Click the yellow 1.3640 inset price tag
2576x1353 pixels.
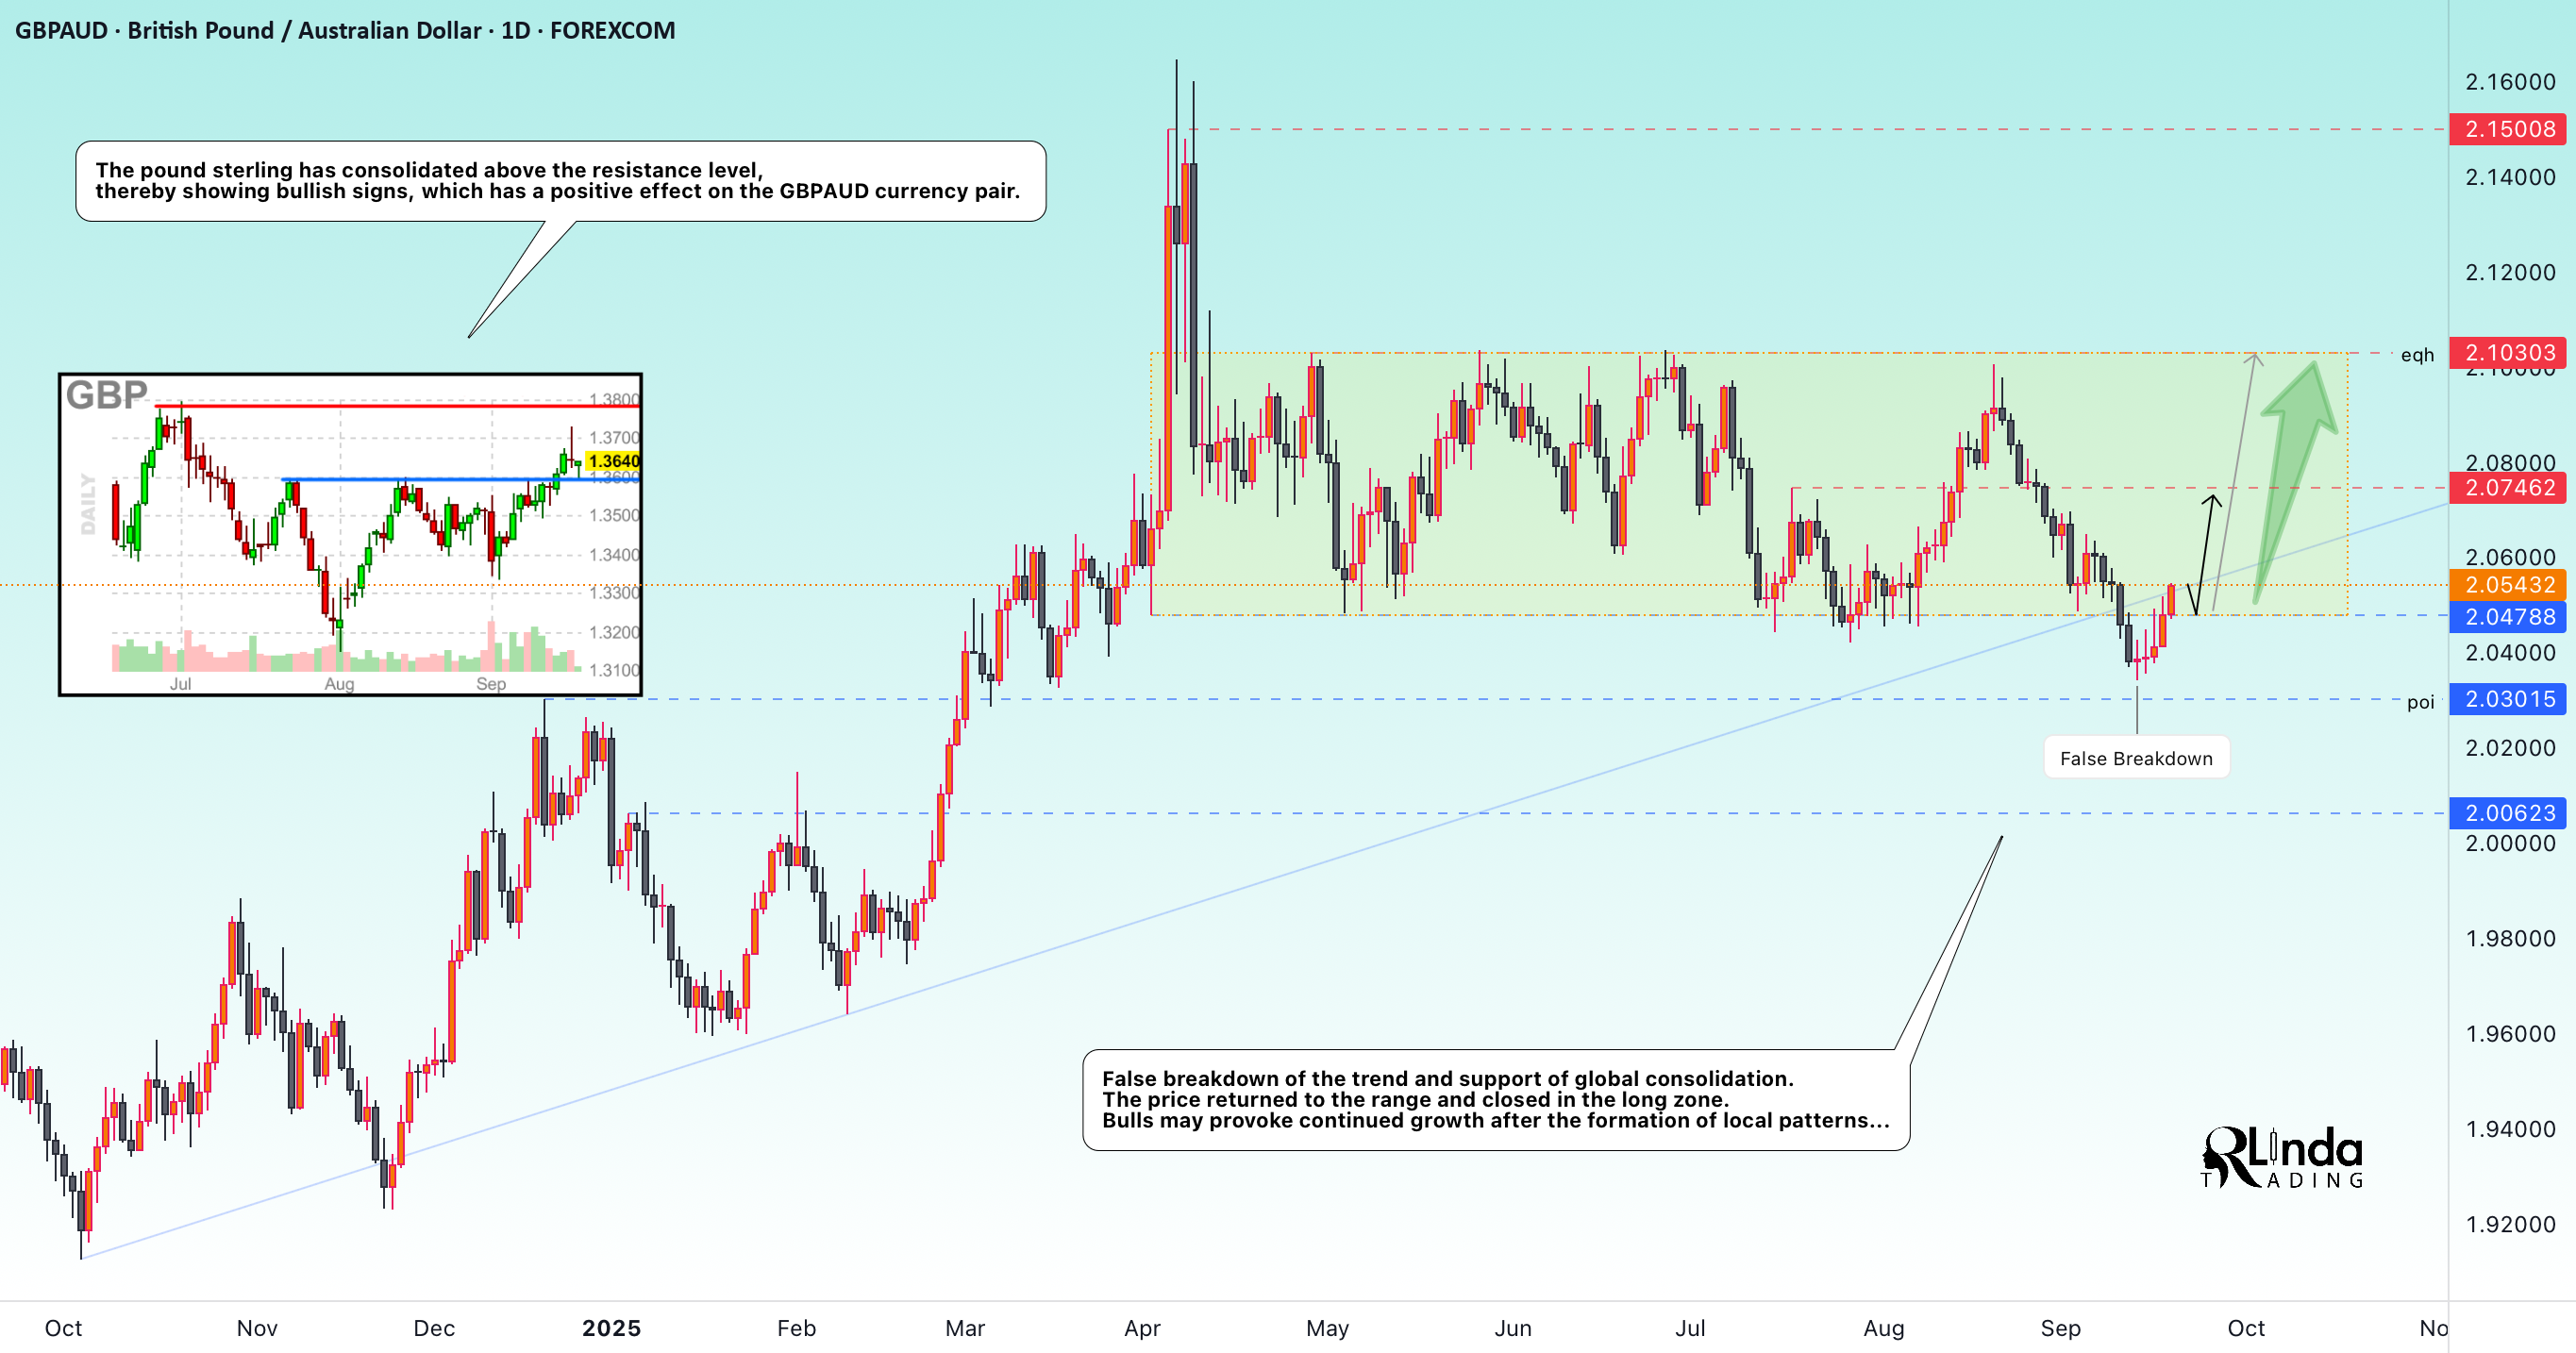pyautogui.click(x=612, y=461)
